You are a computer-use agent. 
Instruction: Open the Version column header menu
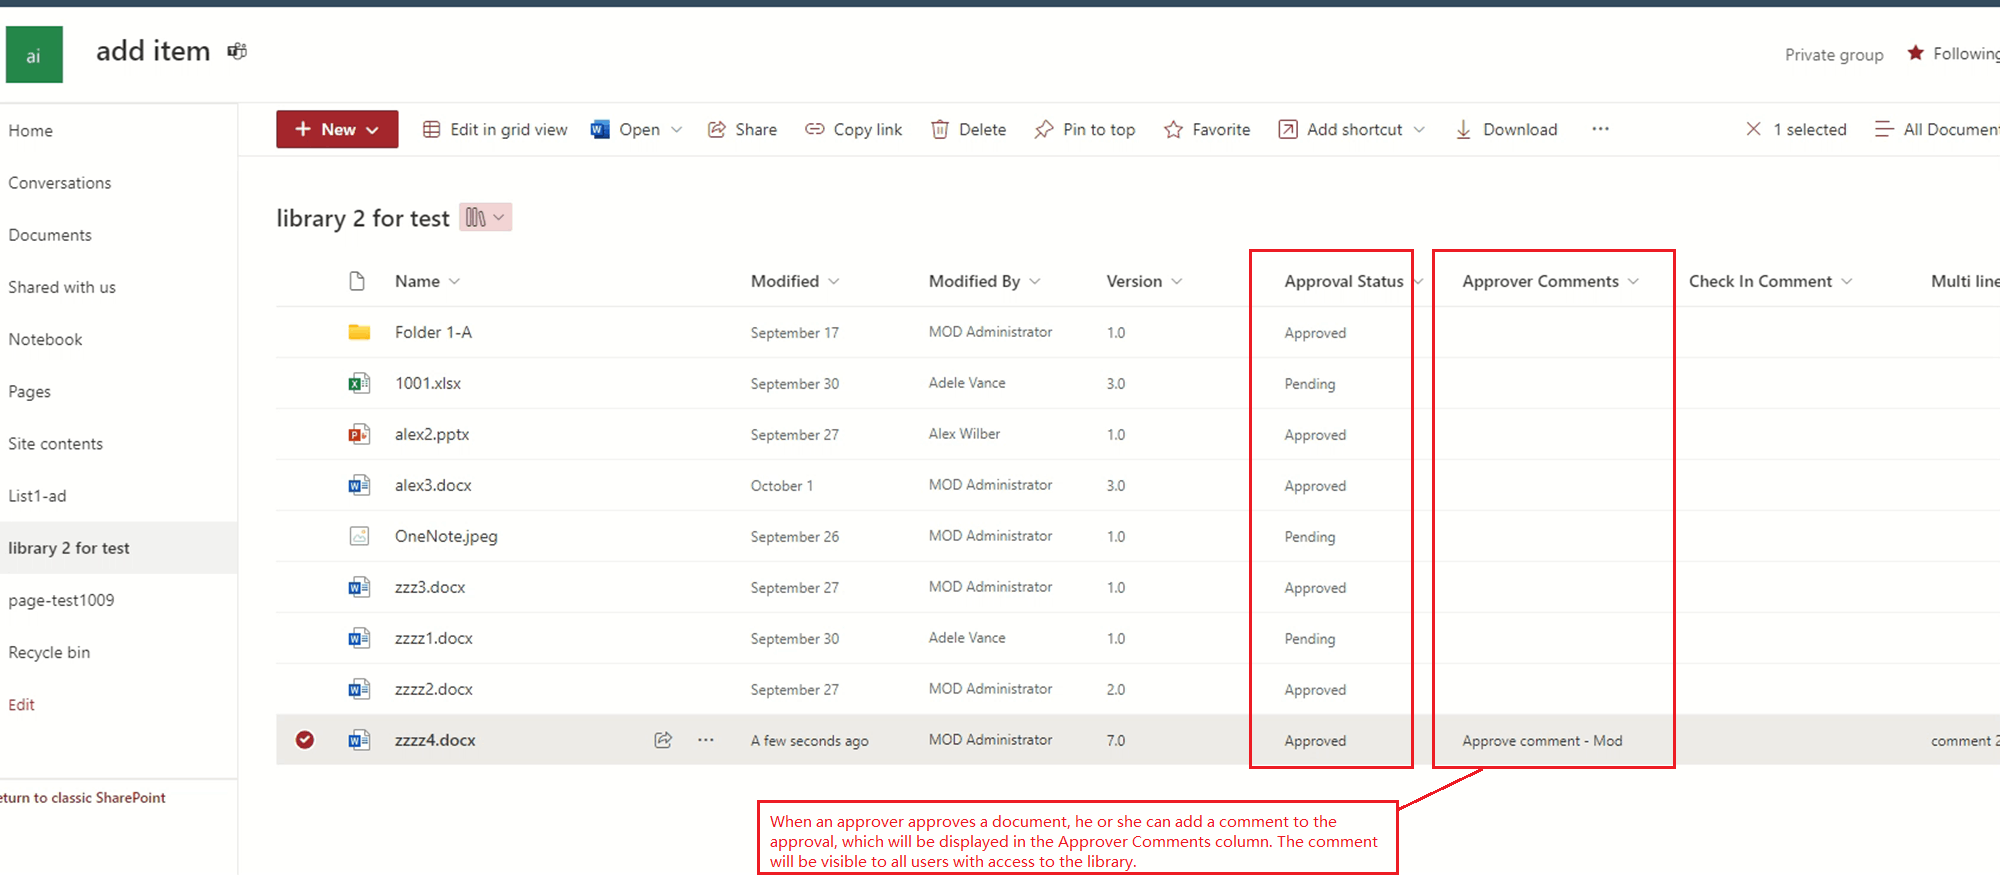1145,281
